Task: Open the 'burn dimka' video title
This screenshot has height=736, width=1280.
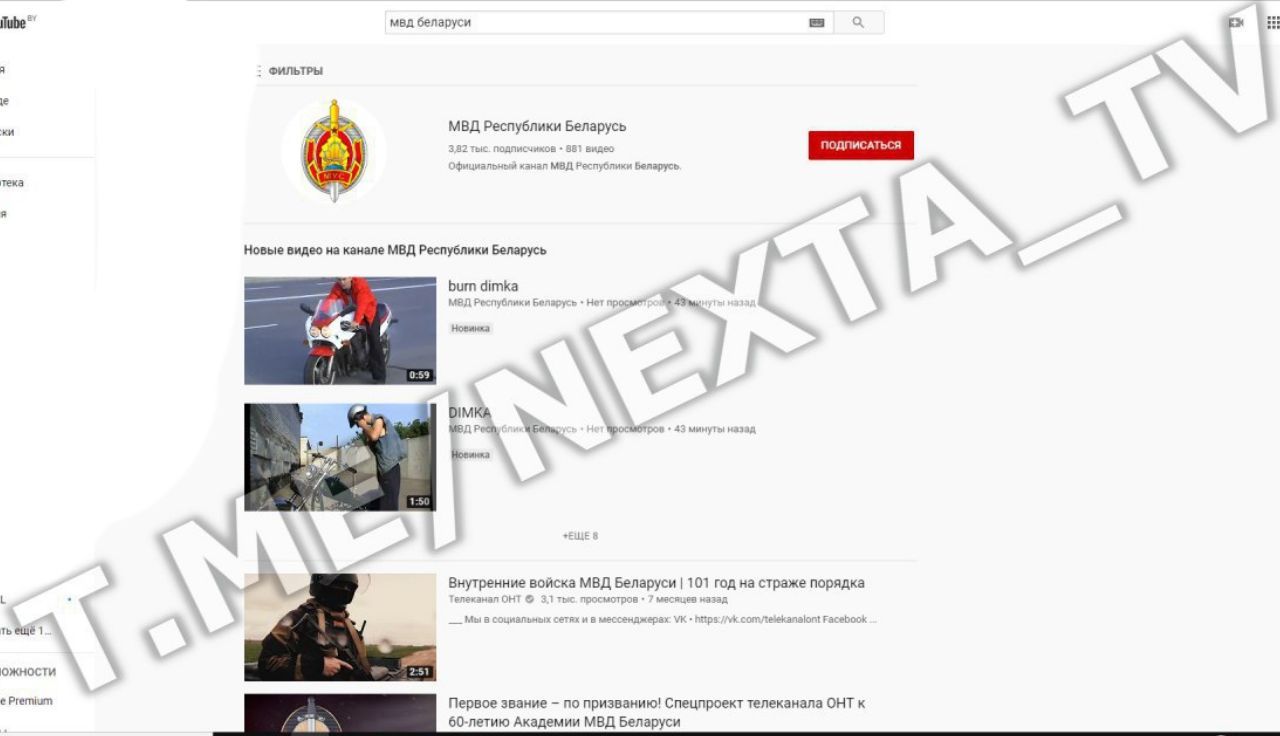Action: [x=483, y=286]
